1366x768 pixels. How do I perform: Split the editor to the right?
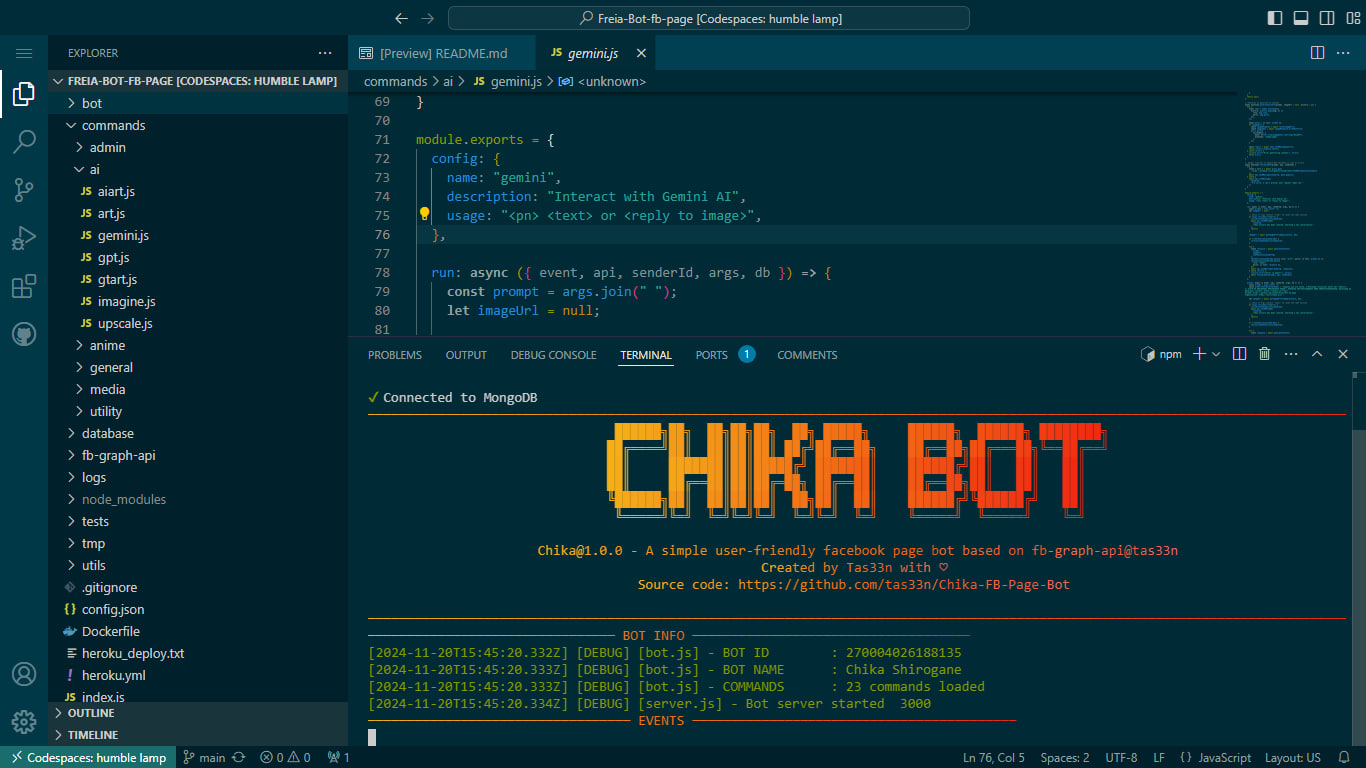pos(1317,53)
